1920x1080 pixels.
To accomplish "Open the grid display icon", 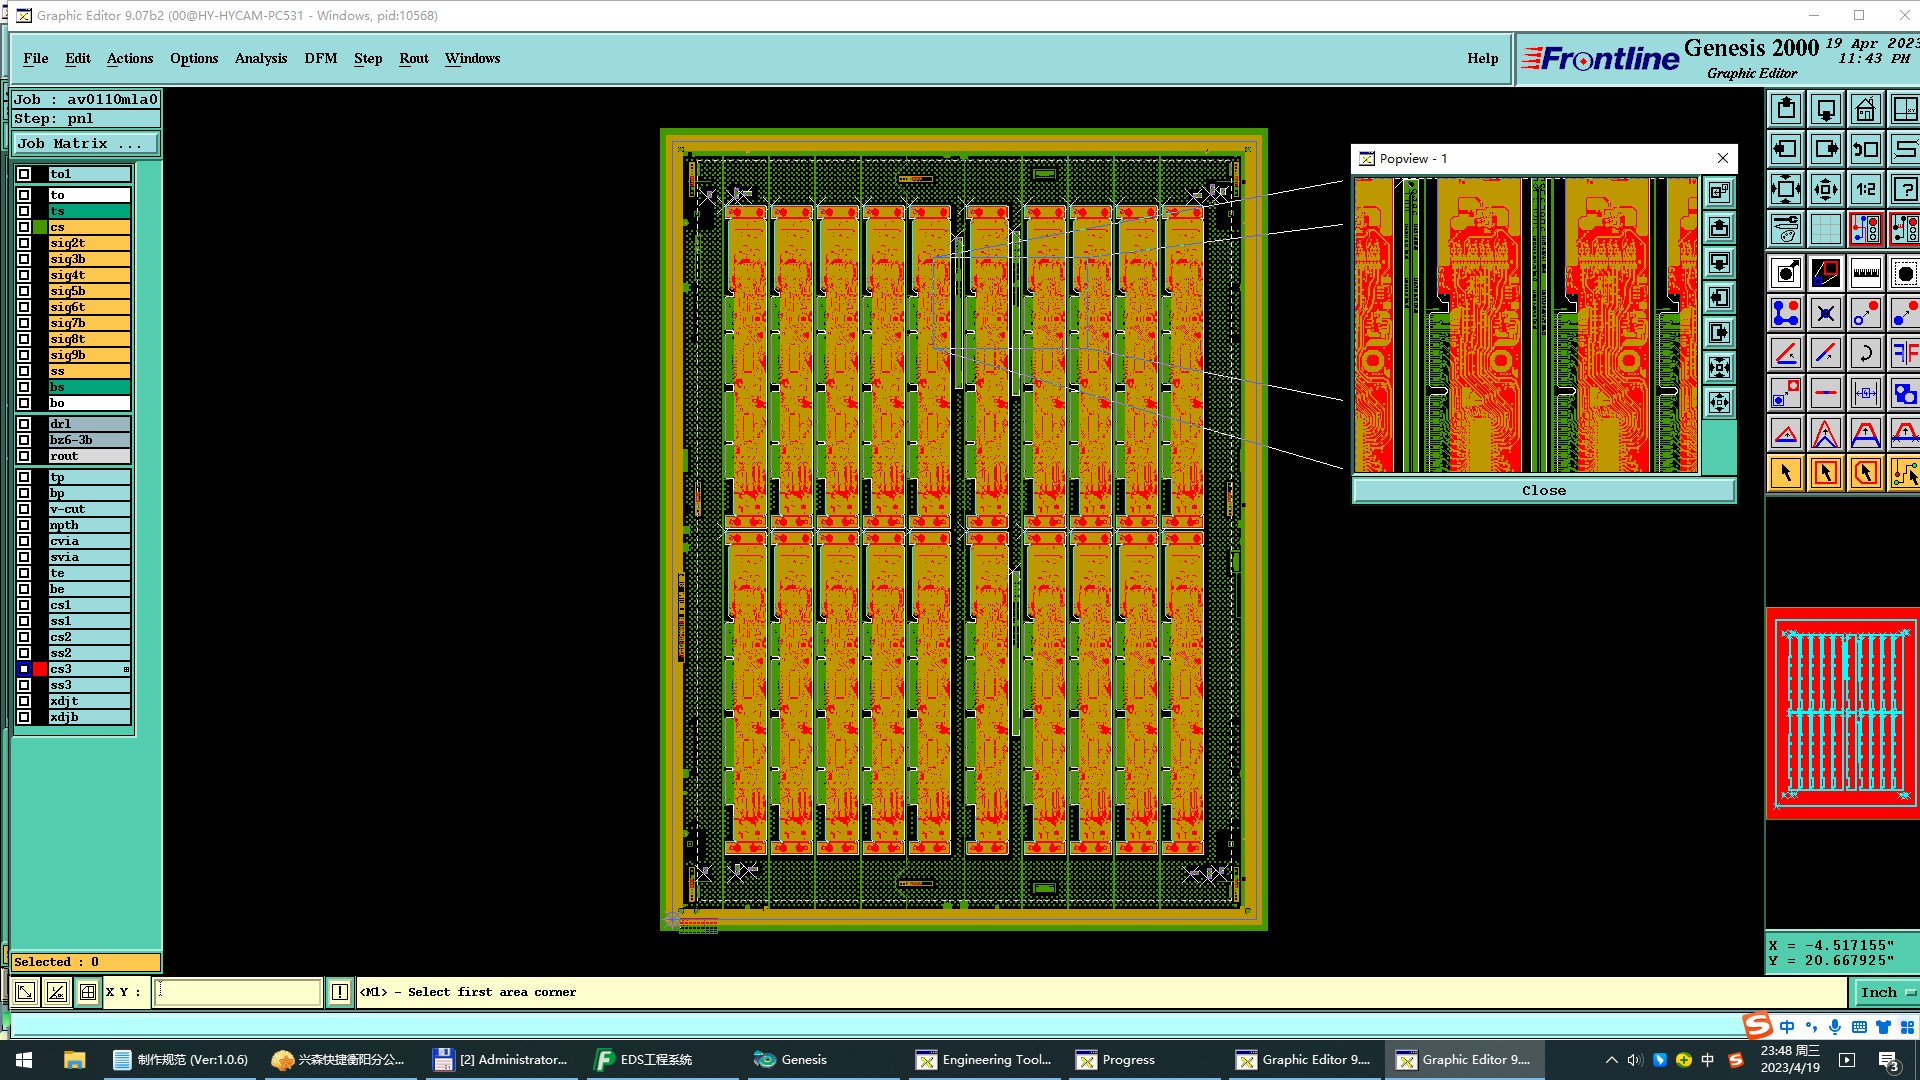I will point(1825,229).
